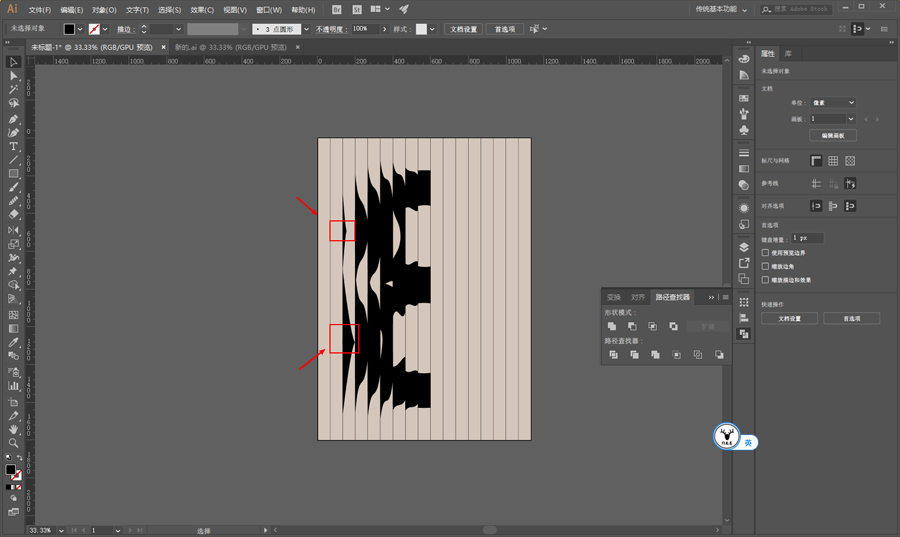Select the Hand tool
900x537 pixels.
click(13, 429)
